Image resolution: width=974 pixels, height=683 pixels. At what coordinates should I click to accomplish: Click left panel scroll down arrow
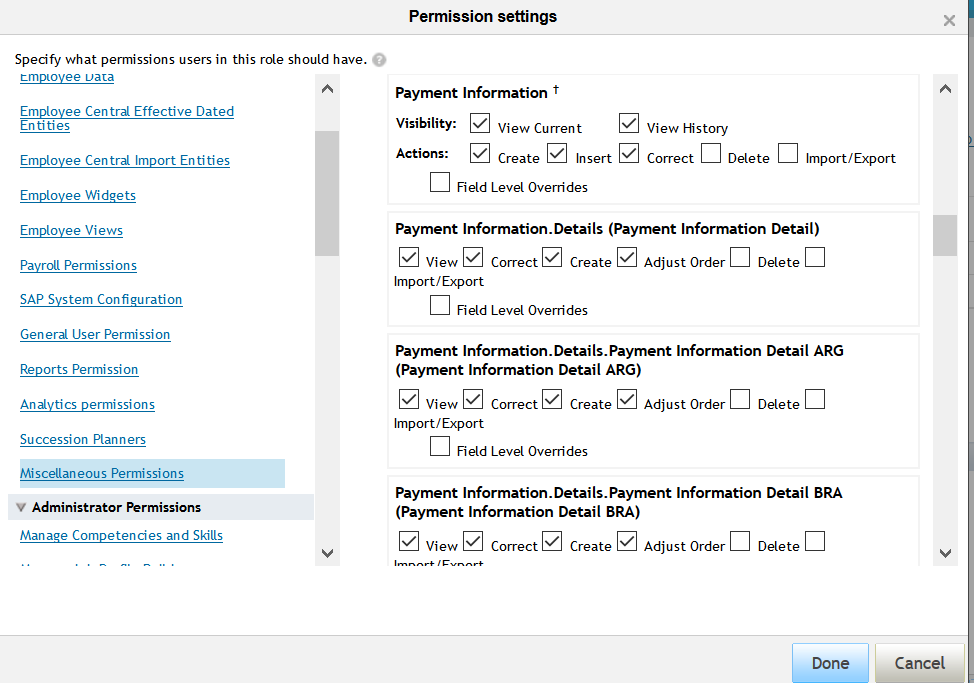pos(327,553)
